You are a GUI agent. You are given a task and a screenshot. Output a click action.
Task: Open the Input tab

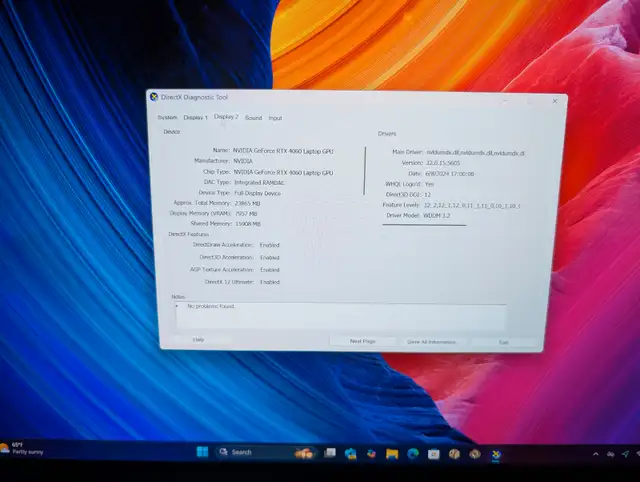point(275,118)
